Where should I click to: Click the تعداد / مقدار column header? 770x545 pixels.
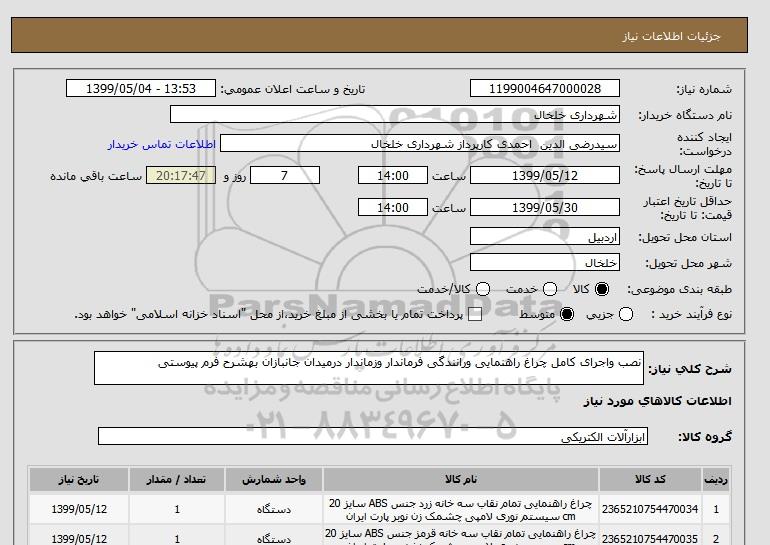point(177,479)
